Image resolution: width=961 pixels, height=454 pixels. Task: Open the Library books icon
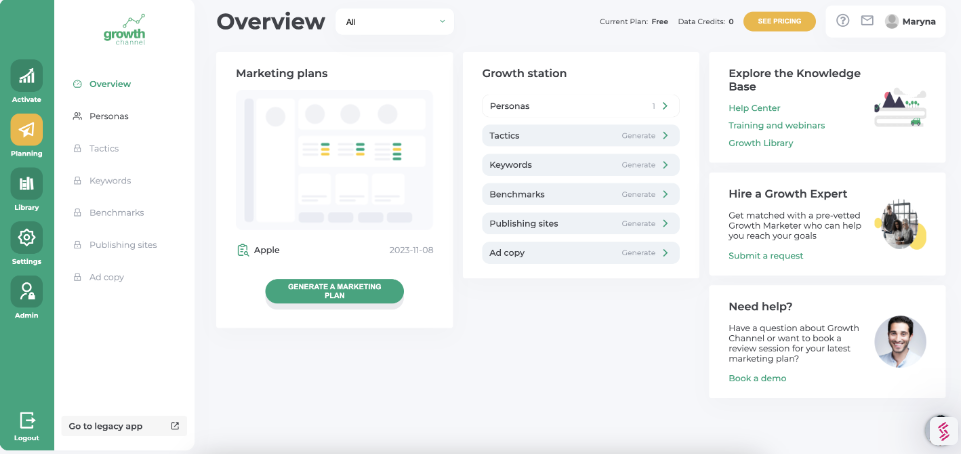click(x=26, y=183)
